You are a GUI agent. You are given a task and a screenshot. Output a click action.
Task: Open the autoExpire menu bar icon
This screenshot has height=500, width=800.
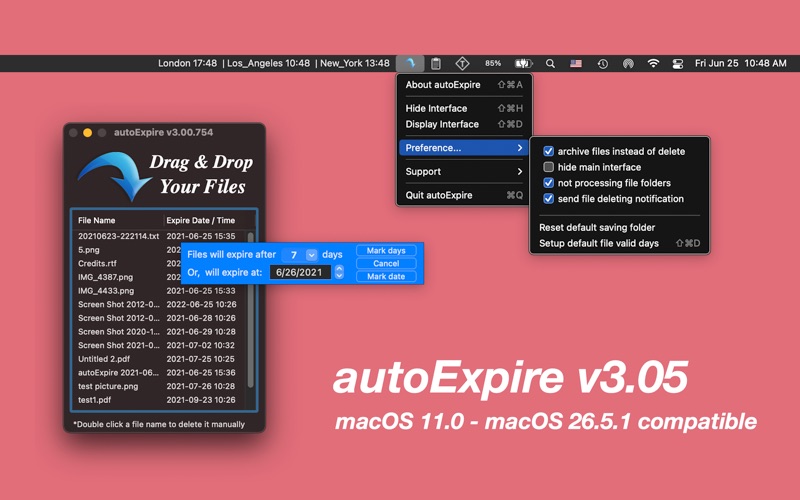pyautogui.click(x=410, y=63)
